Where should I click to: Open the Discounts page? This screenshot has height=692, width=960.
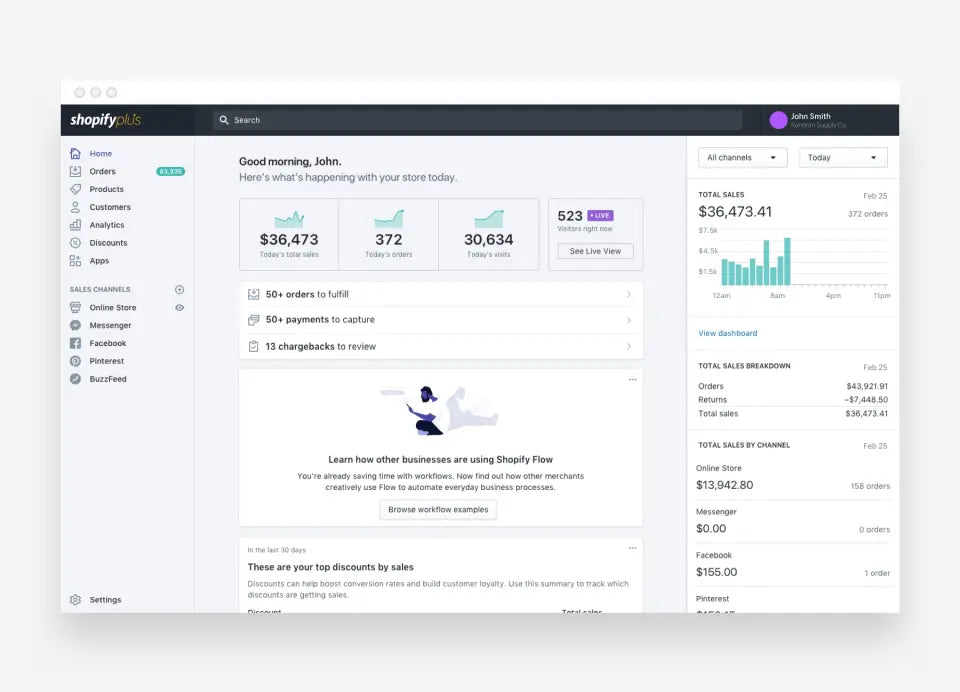pyautogui.click(x=107, y=242)
